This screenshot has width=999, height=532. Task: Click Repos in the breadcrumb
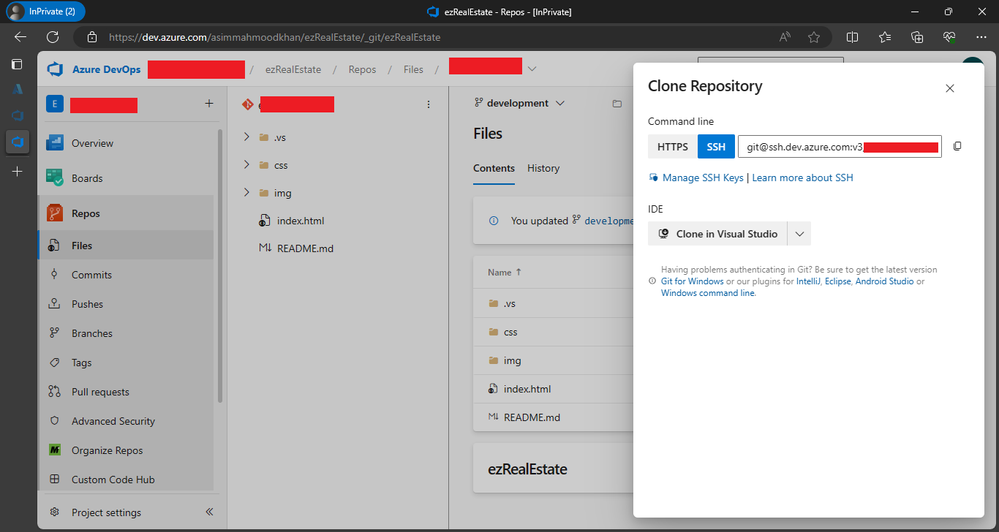click(362, 69)
